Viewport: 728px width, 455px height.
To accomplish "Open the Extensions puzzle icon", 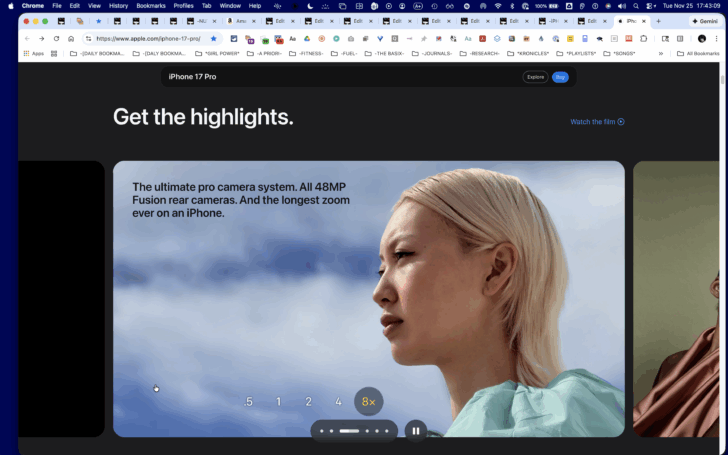I will point(644,39).
